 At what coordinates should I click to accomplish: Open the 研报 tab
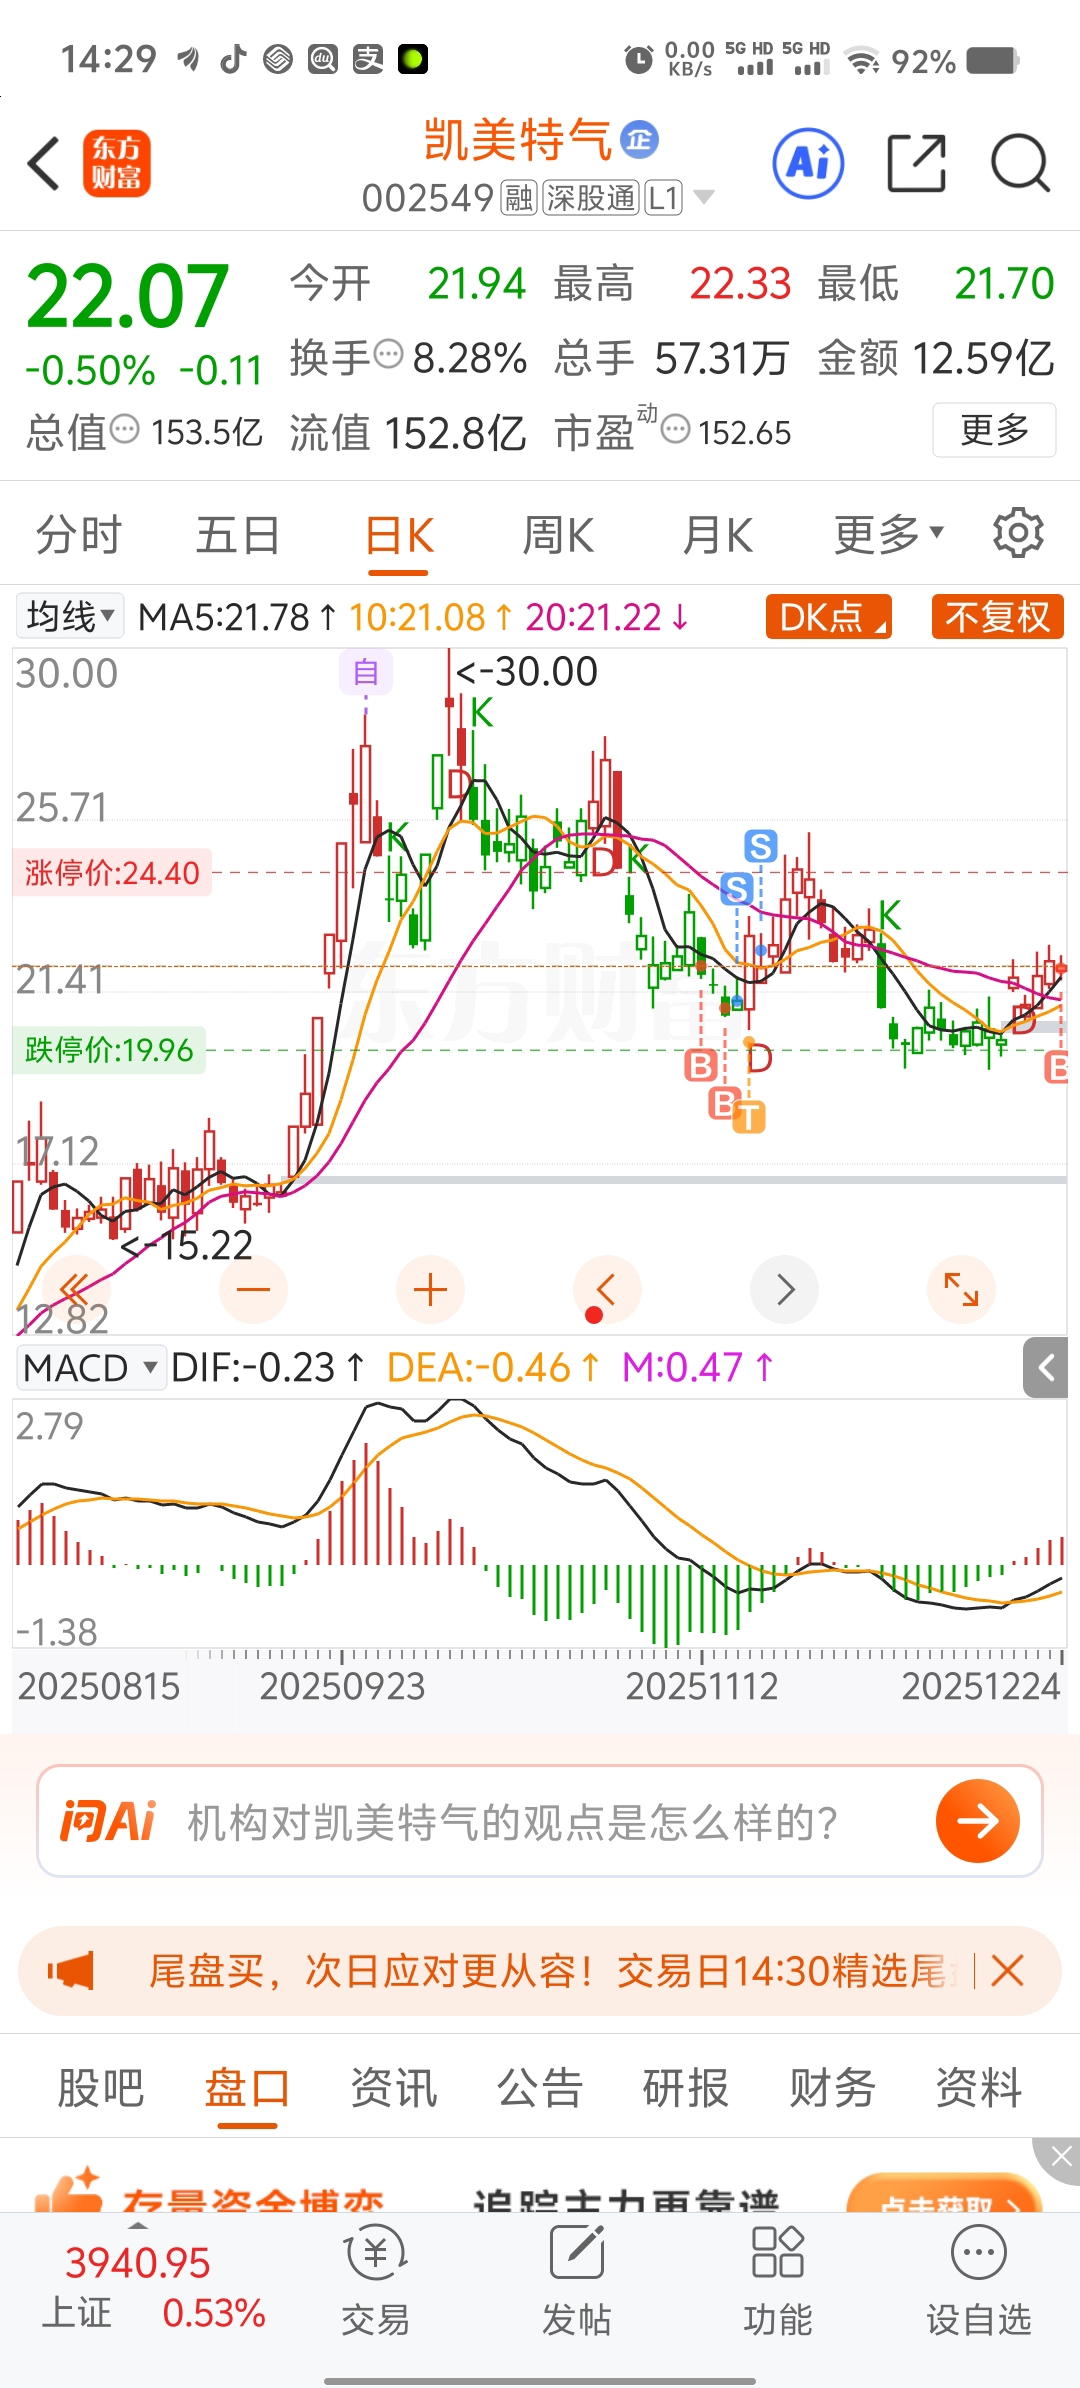click(x=685, y=2088)
